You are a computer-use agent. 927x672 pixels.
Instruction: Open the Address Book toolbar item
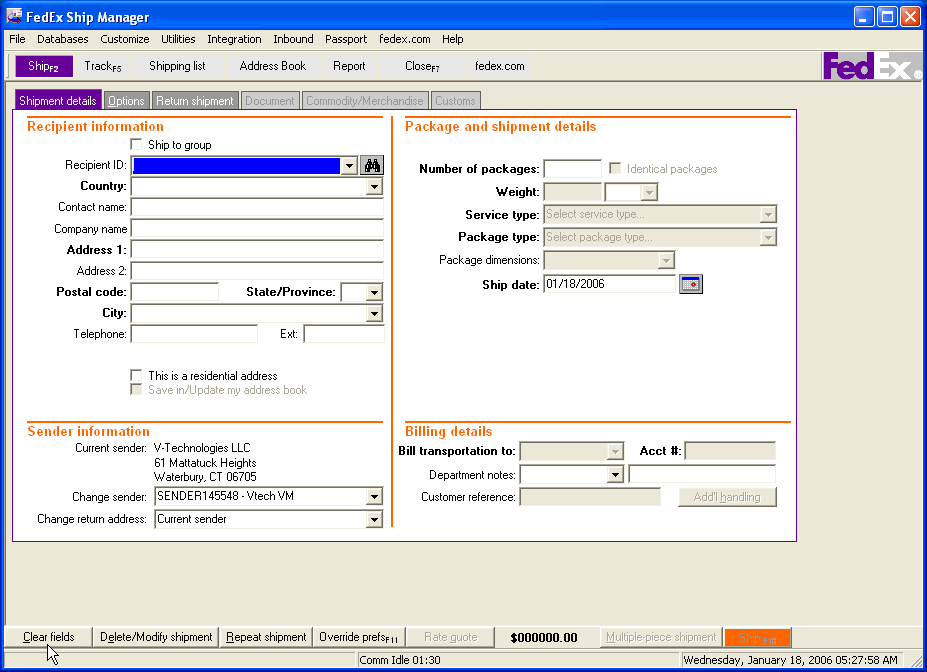(273, 66)
